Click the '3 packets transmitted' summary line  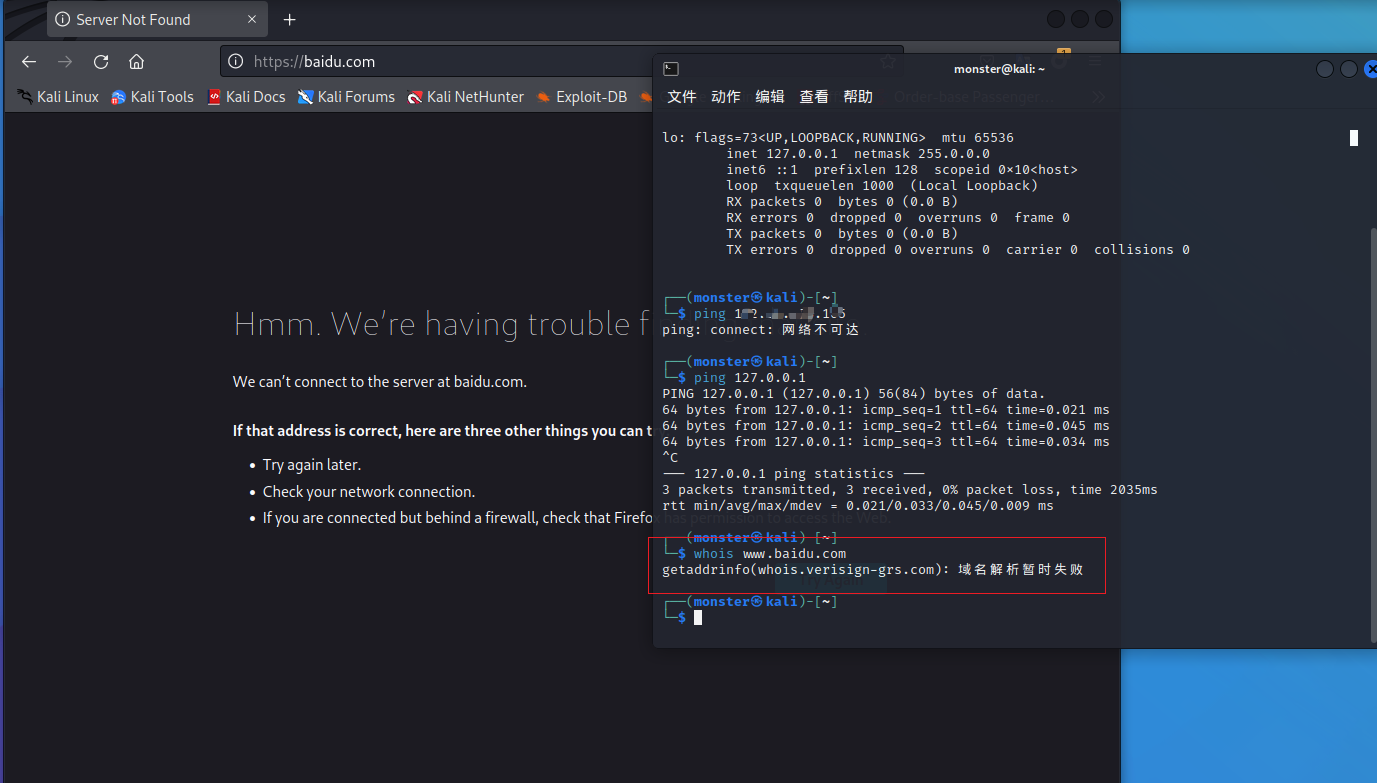(910, 490)
